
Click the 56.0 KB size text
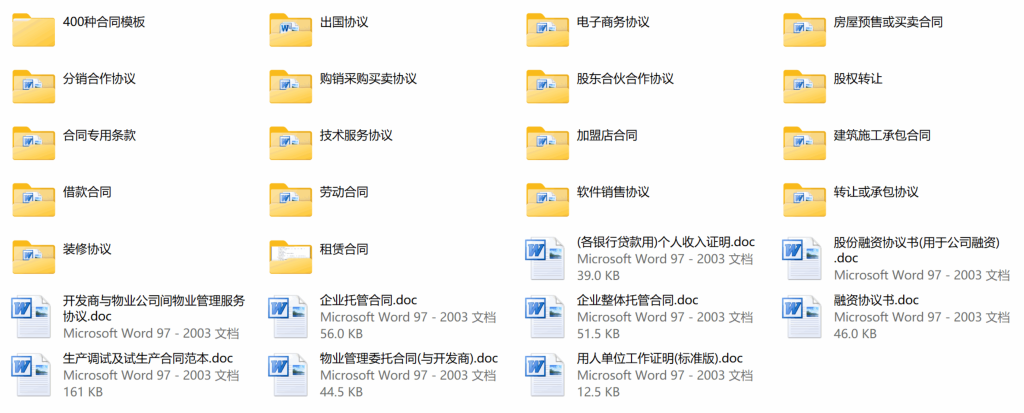click(342, 334)
